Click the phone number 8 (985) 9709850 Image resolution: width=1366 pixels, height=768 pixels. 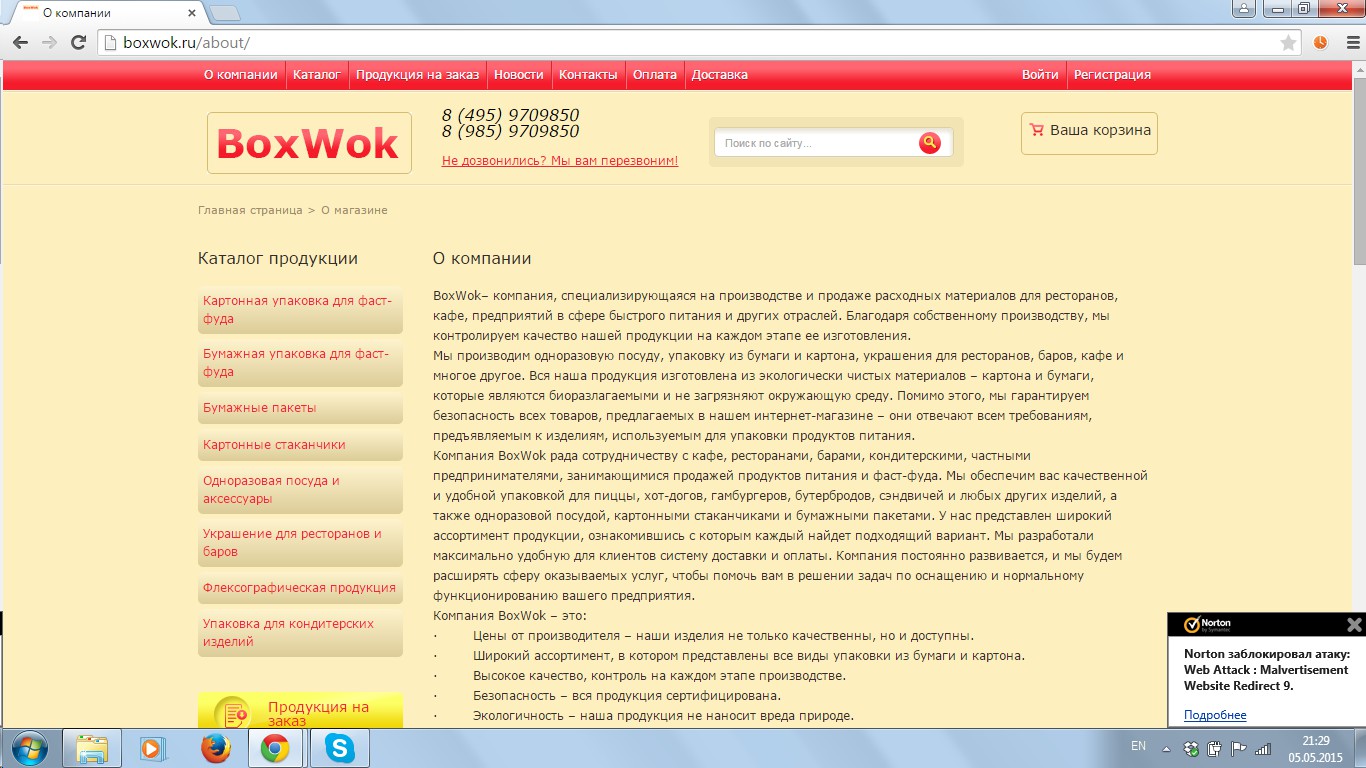(x=510, y=131)
